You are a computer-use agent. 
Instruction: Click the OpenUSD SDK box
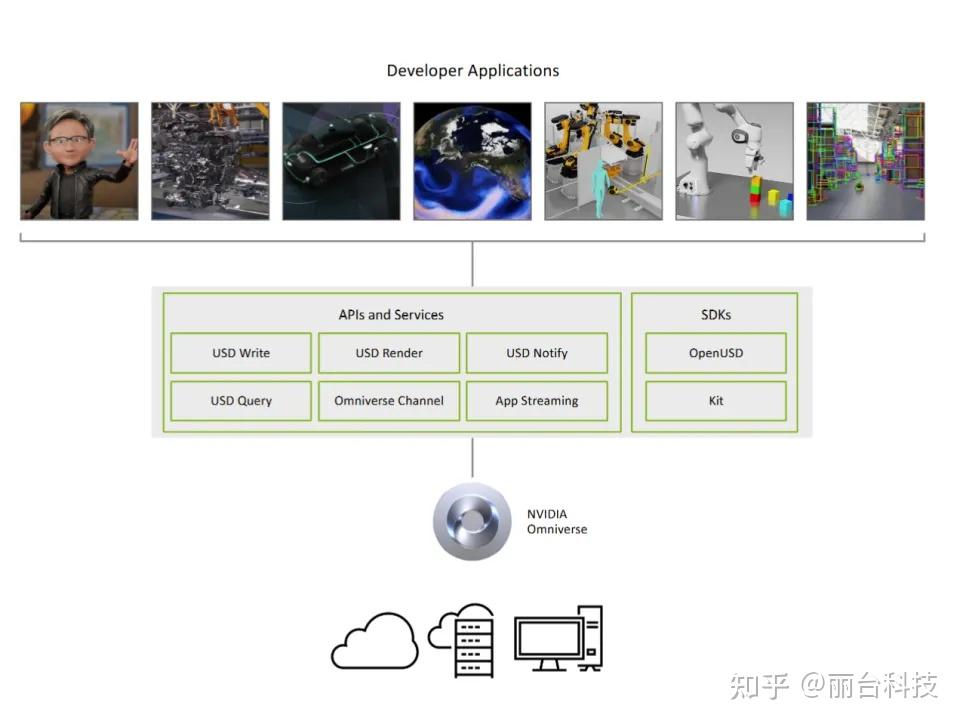(715, 353)
